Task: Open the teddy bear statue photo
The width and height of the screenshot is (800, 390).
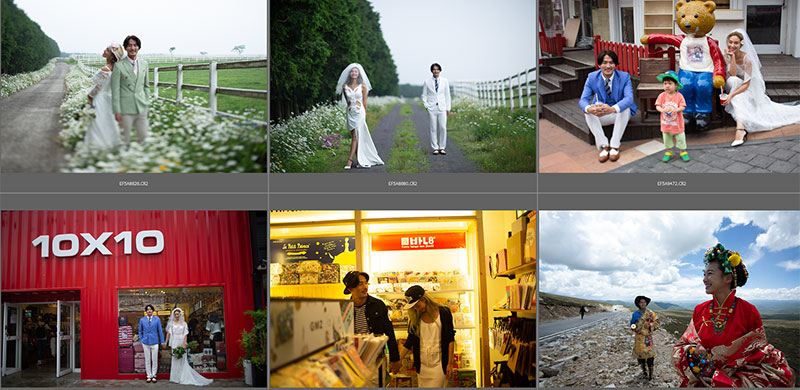Action: pos(669,86)
